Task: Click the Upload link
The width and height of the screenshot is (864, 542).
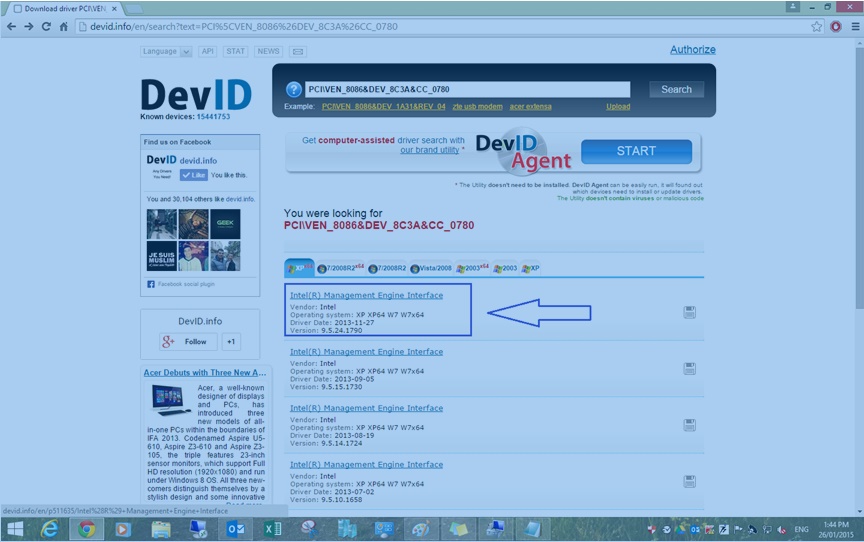Action: click(618, 106)
